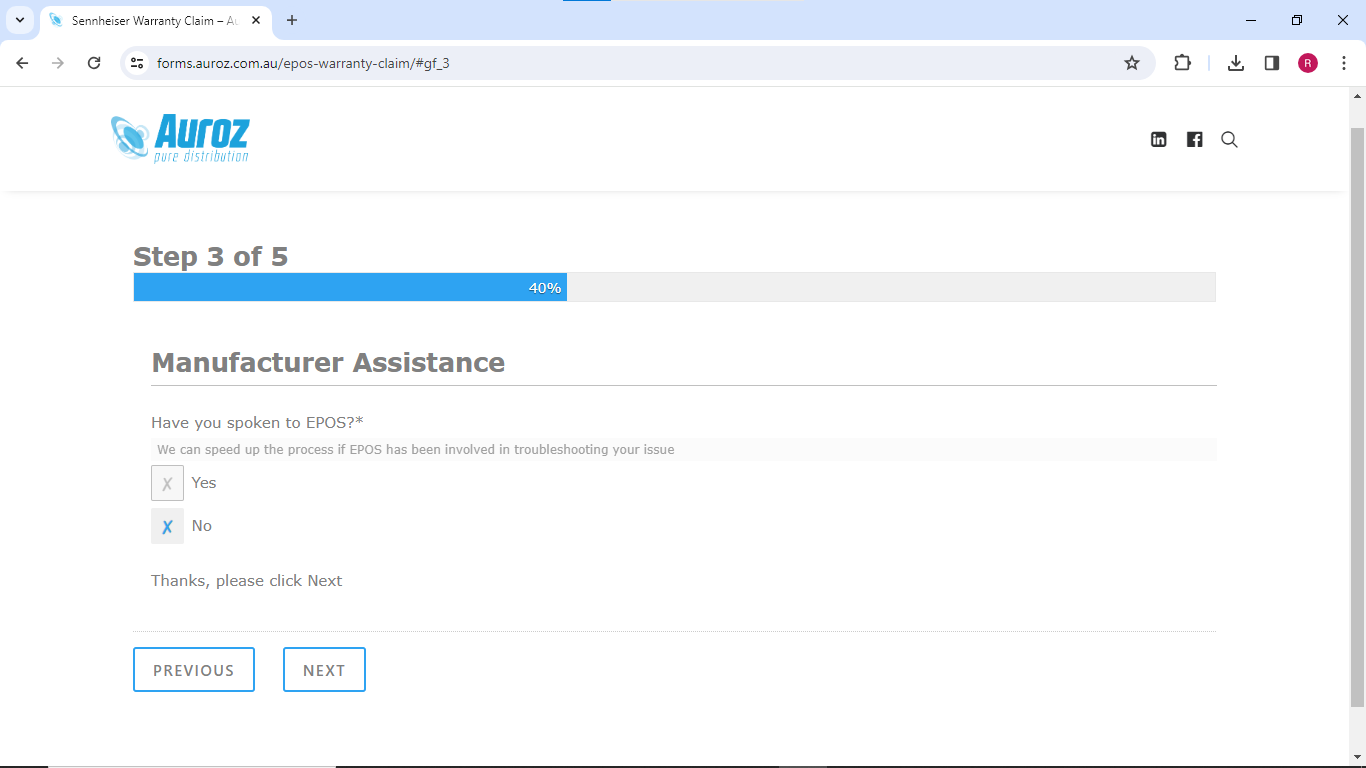
Task: Open the LinkedIn icon in header
Action: coord(1158,140)
